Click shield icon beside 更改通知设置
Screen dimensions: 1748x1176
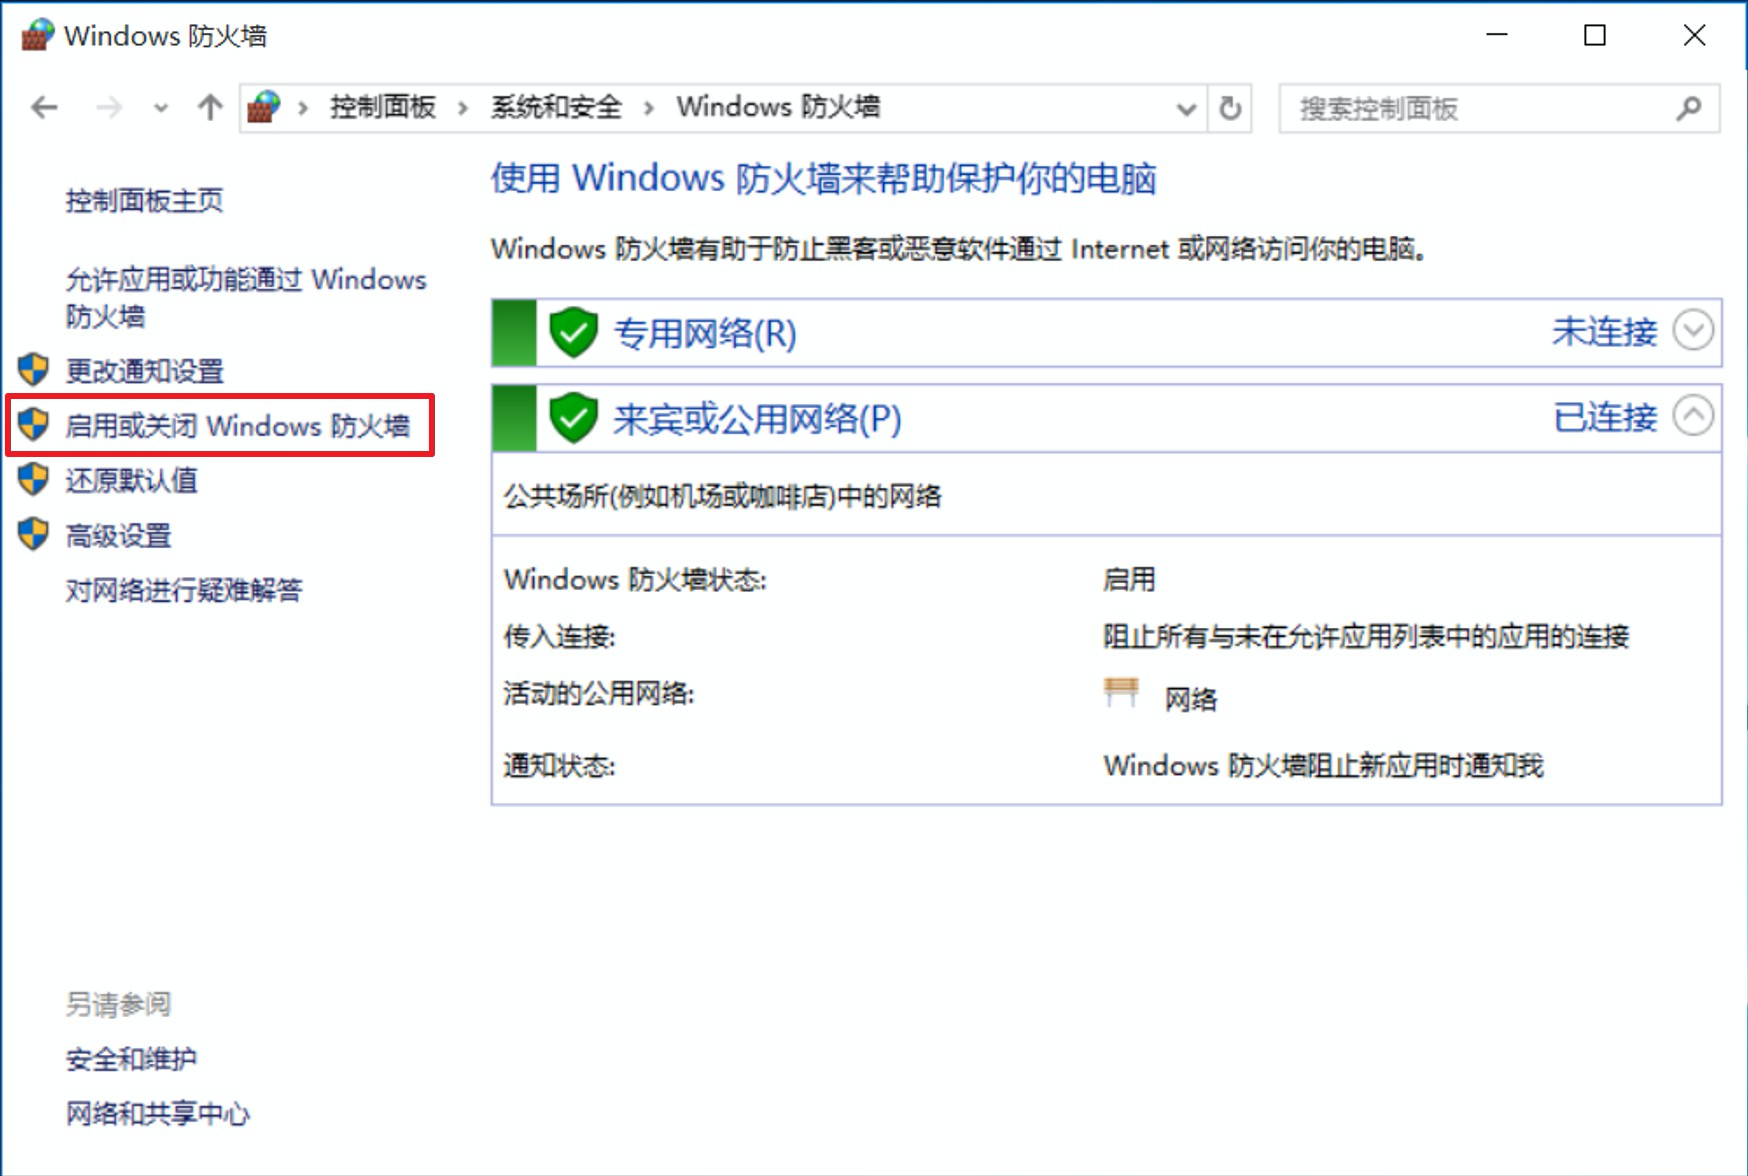(x=33, y=370)
